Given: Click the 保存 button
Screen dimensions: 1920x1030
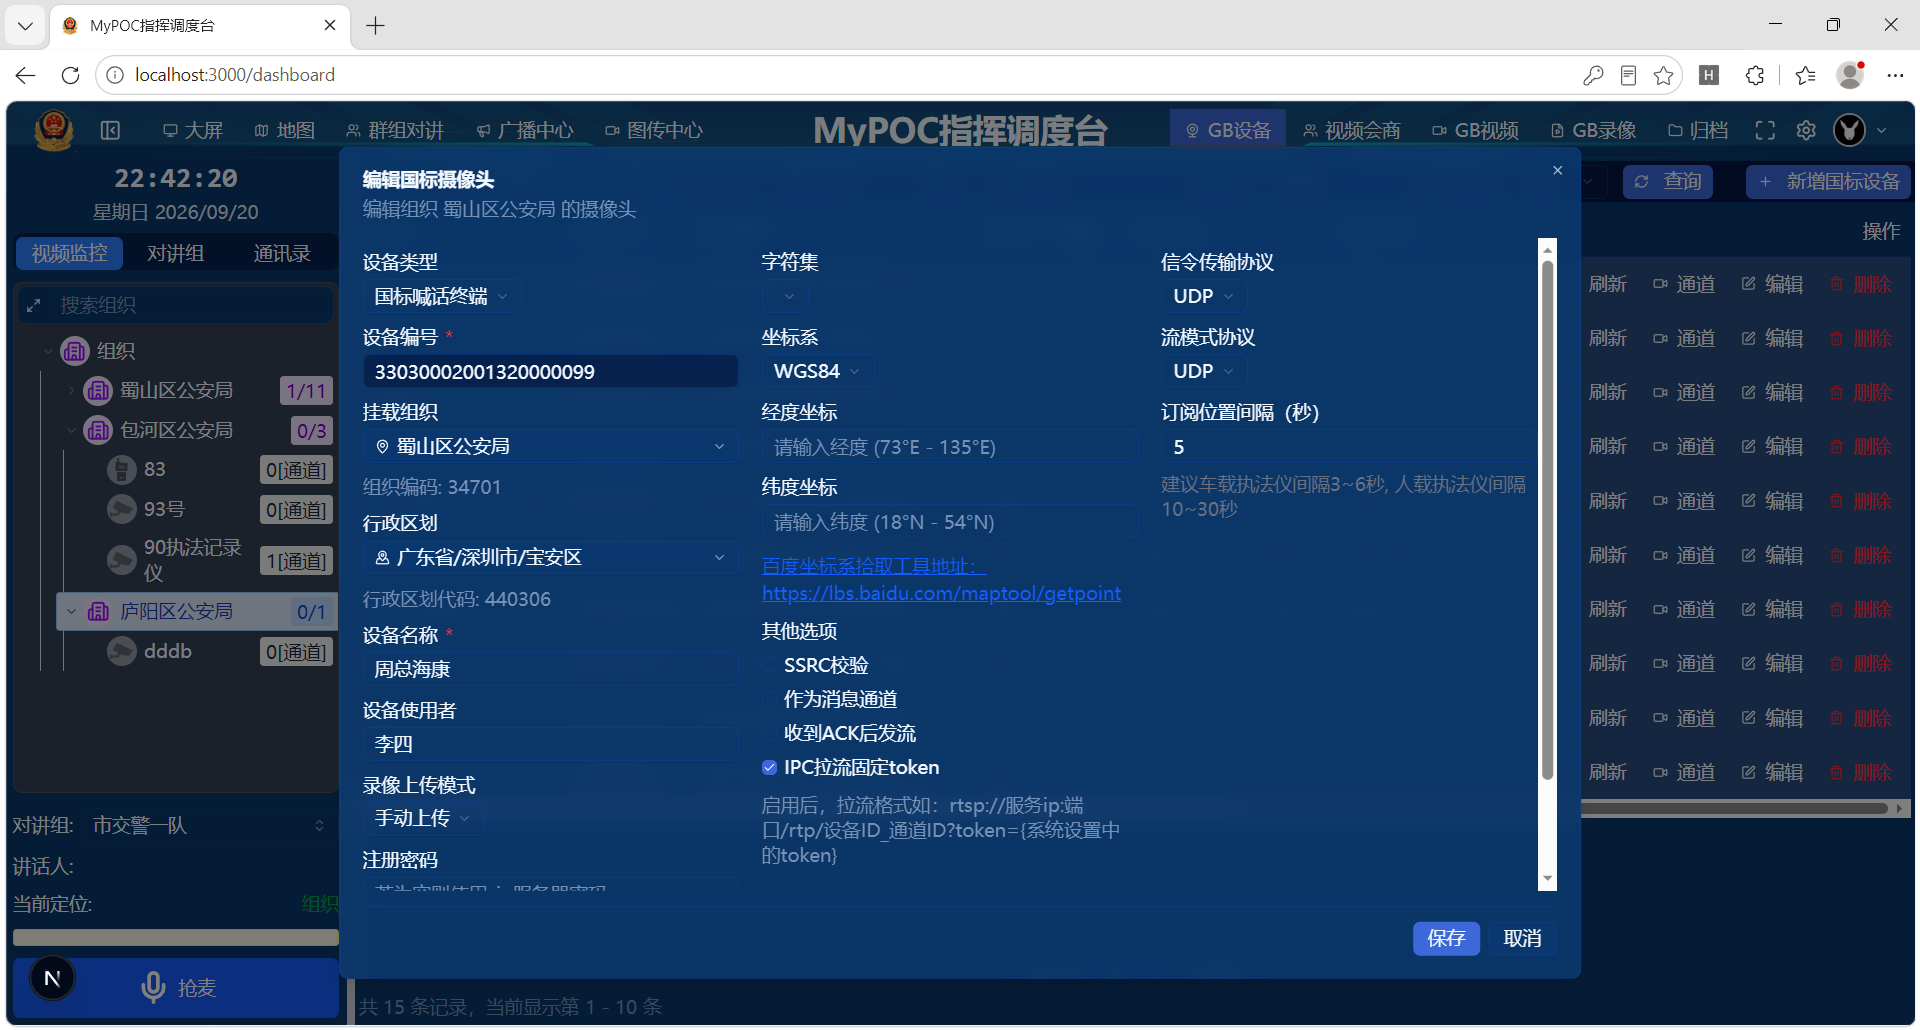Looking at the screenshot, I should point(1446,938).
